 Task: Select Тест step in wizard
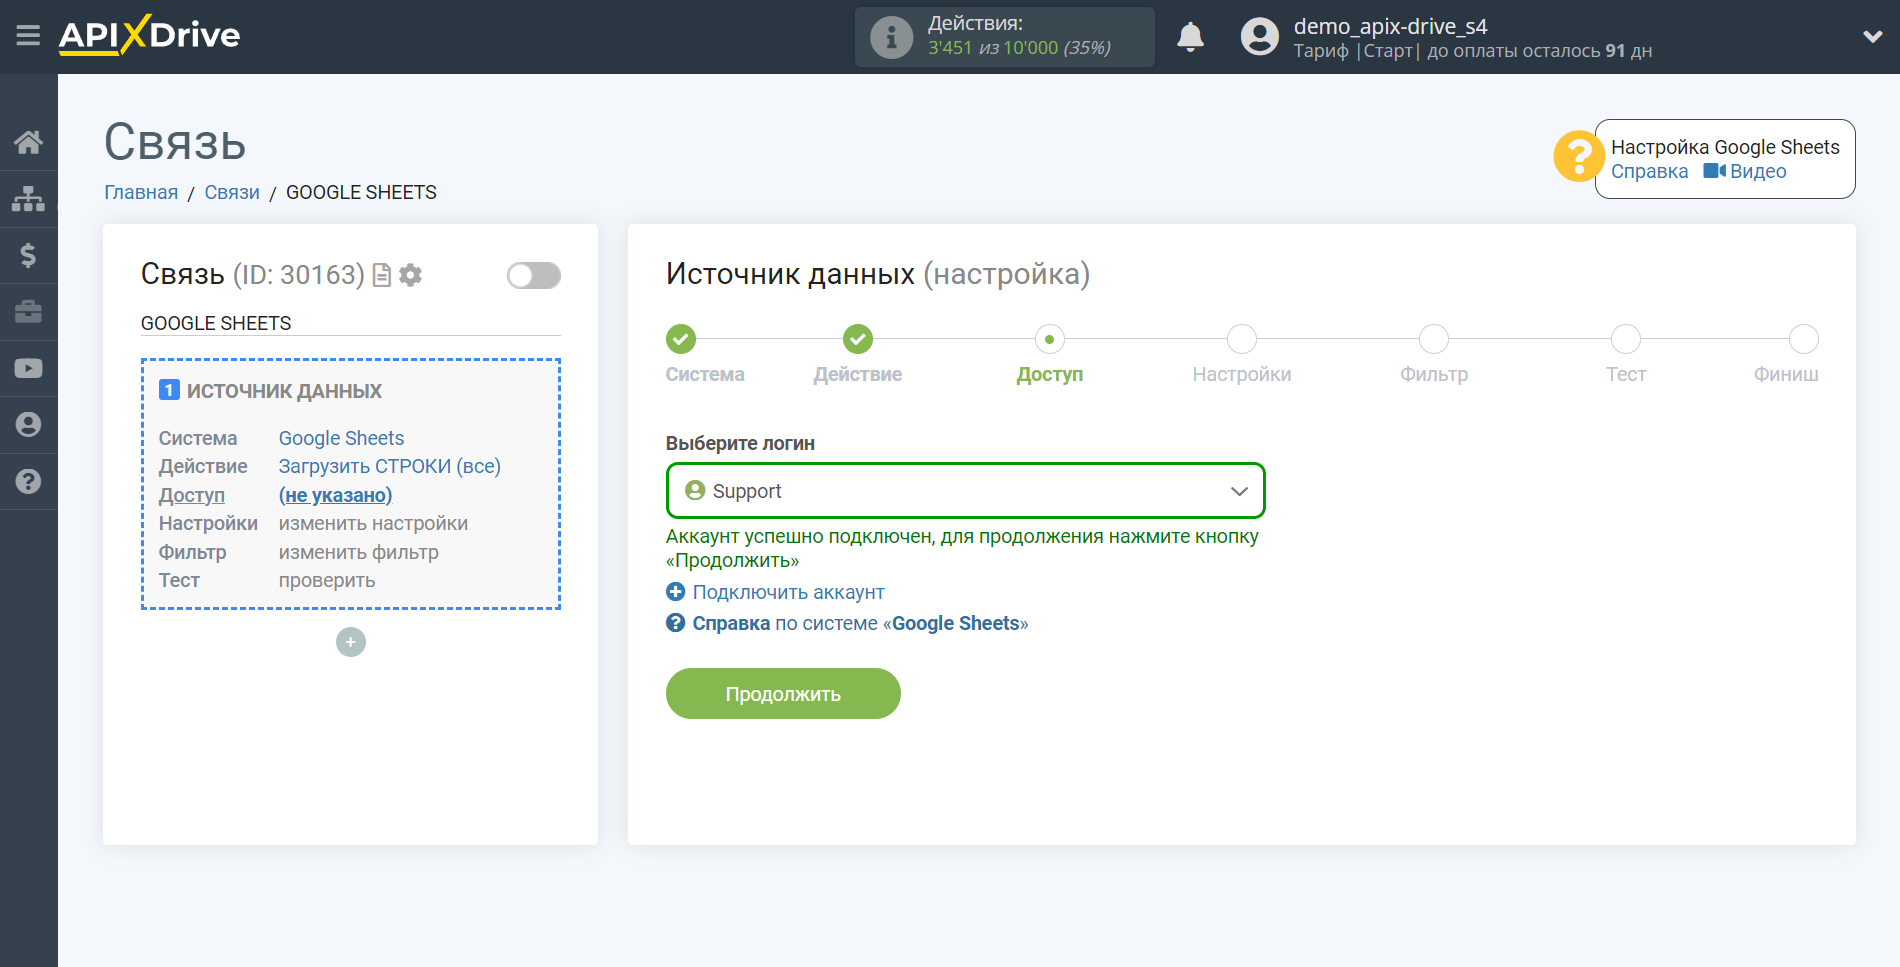(x=1625, y=339)
